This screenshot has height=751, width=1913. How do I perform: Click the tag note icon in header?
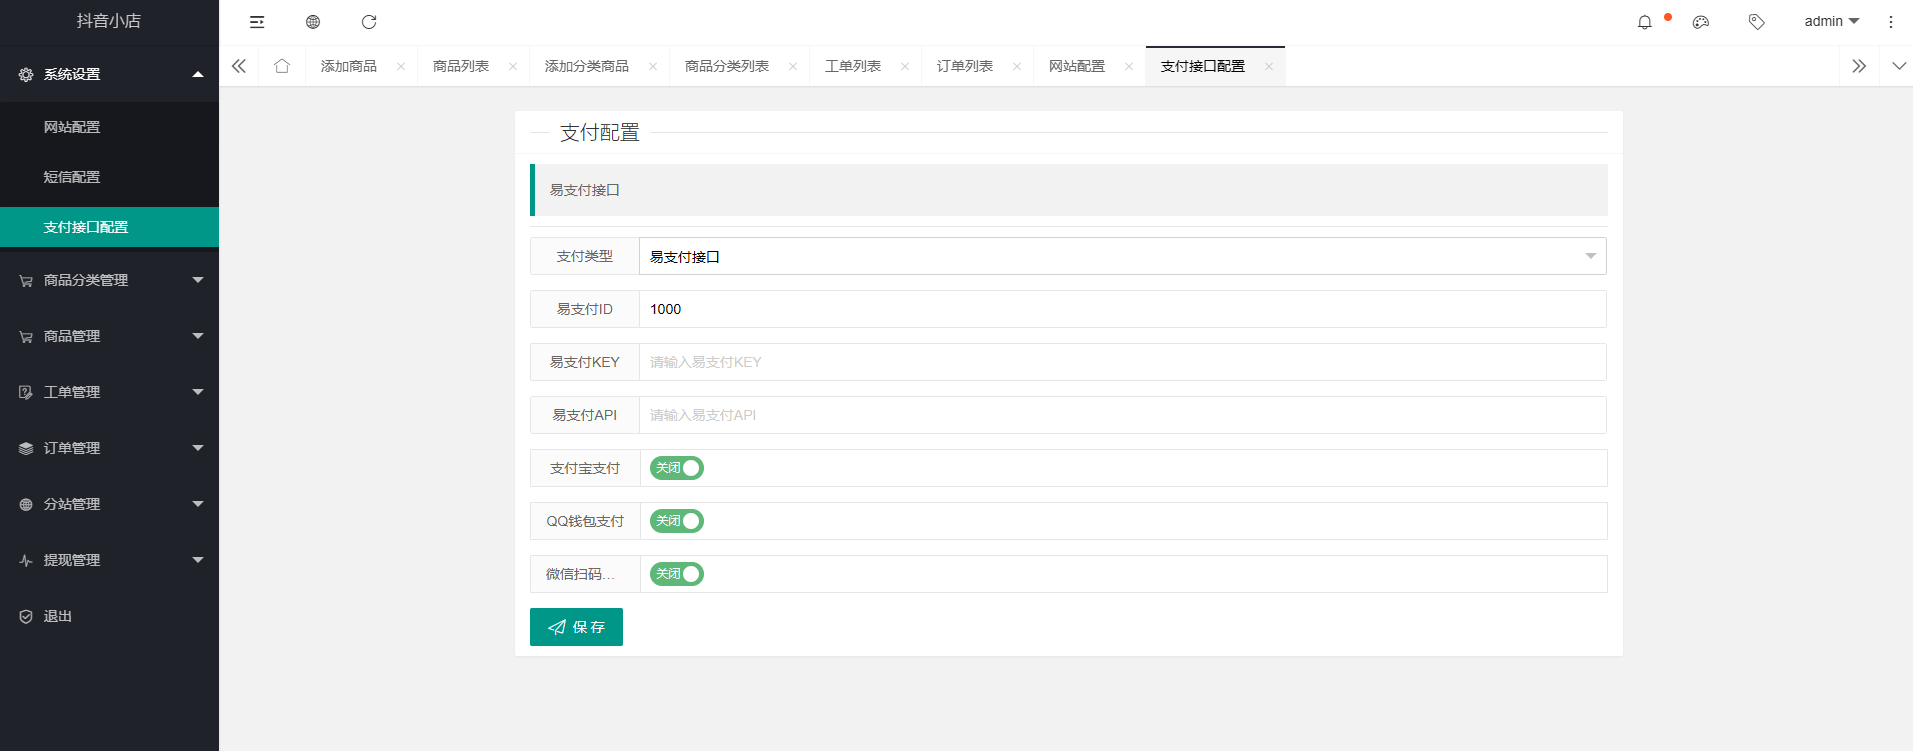(1757, 22)
